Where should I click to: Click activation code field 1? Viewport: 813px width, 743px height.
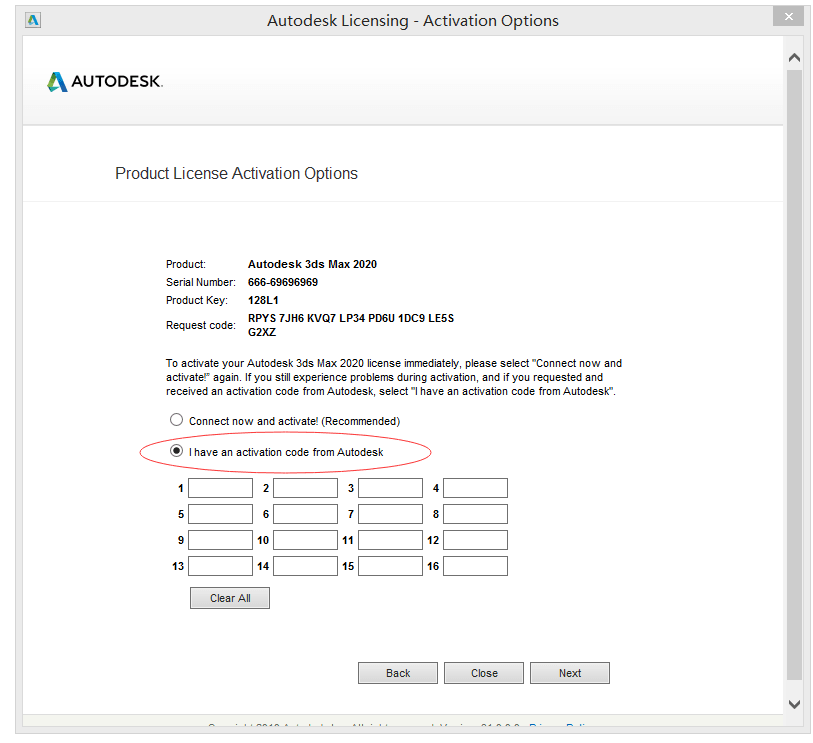pyautogui.click(x=220, y=488)
